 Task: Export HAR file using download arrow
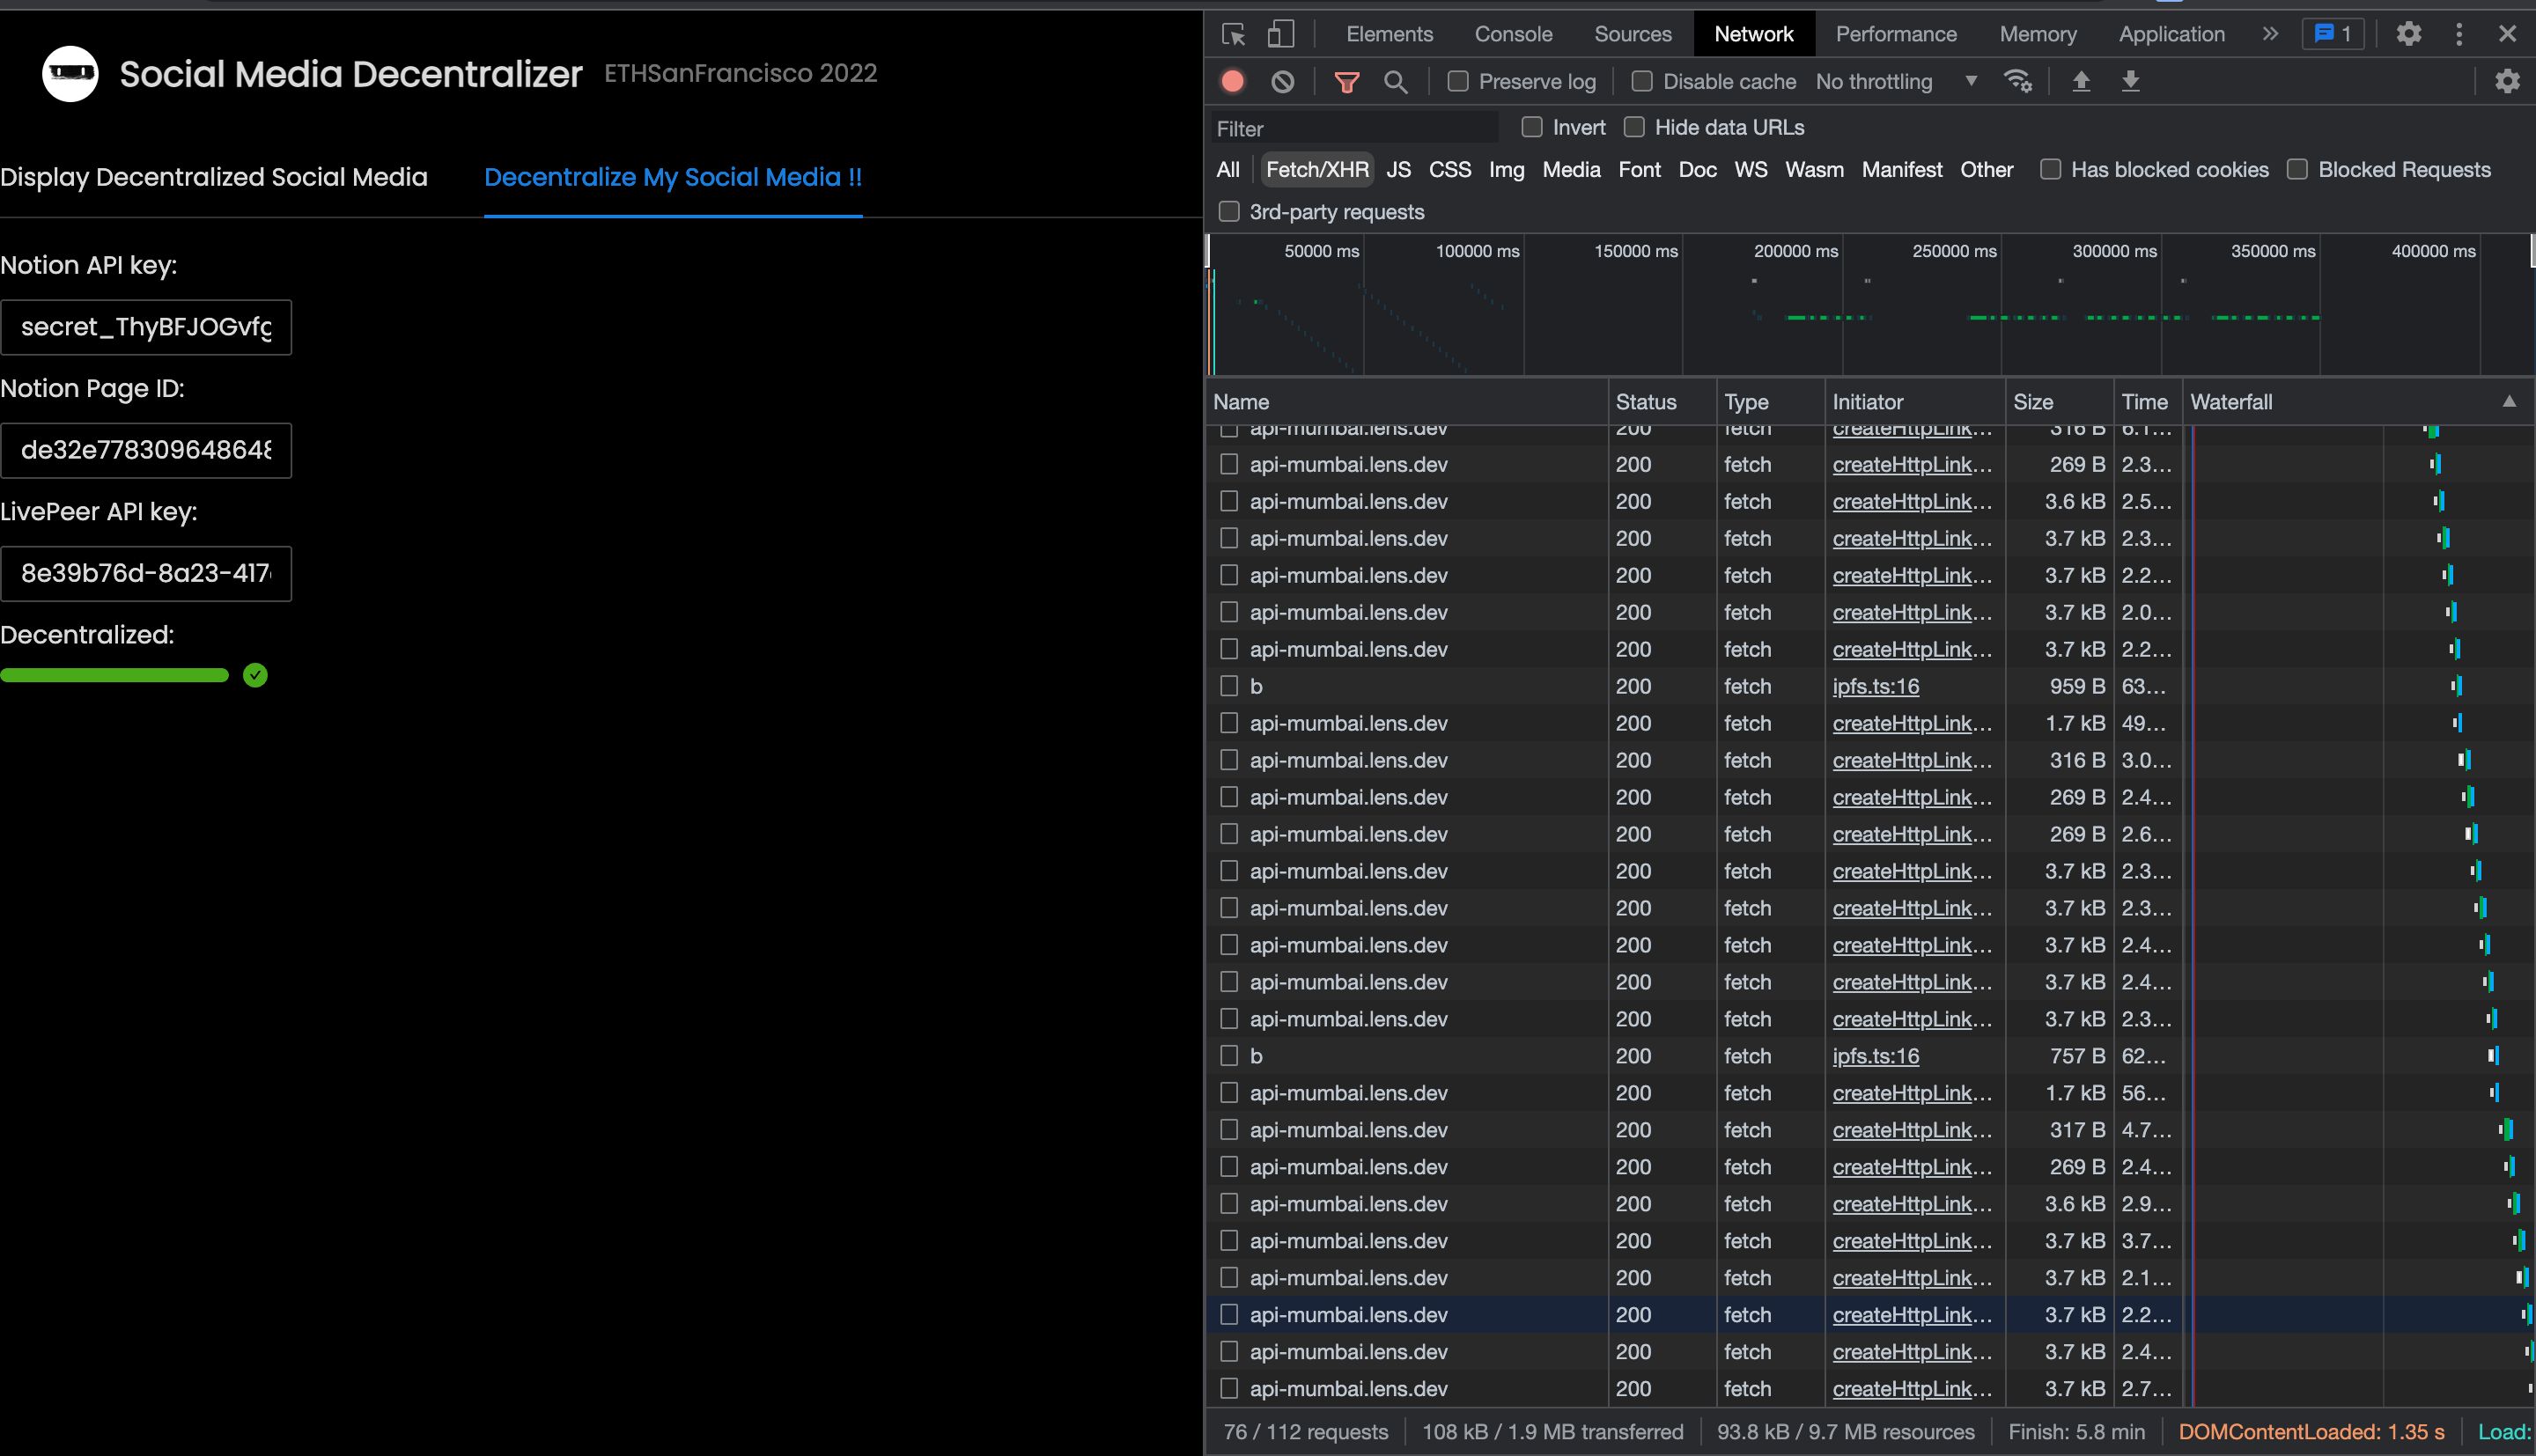coord(2131,82)
